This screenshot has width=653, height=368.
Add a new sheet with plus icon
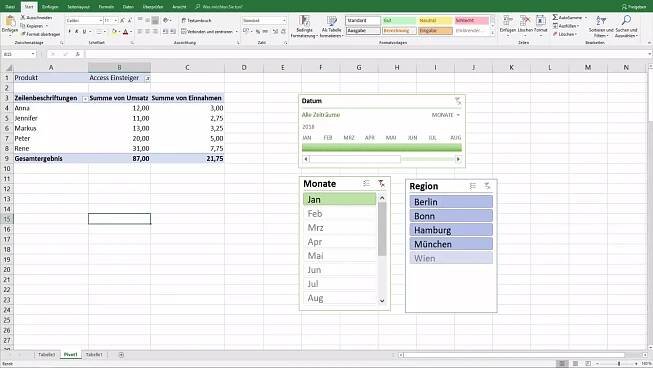pyautogui.click(x=121, y=355)
